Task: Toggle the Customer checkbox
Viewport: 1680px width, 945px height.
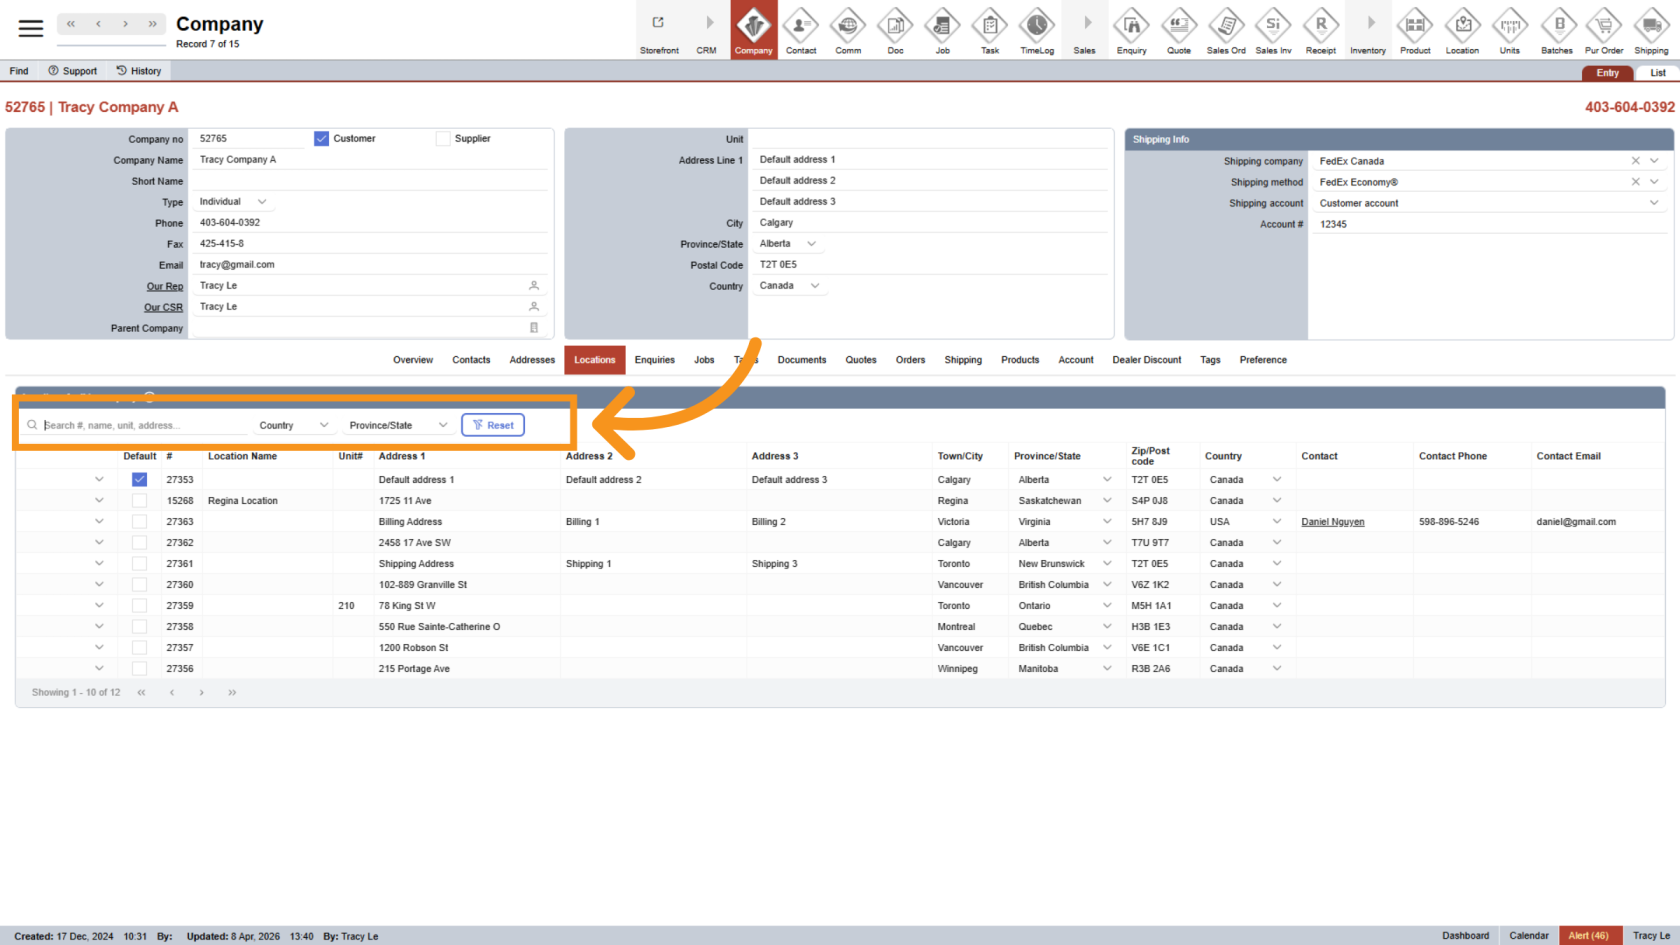Action: pyautogui.click(x=321, y=139)
